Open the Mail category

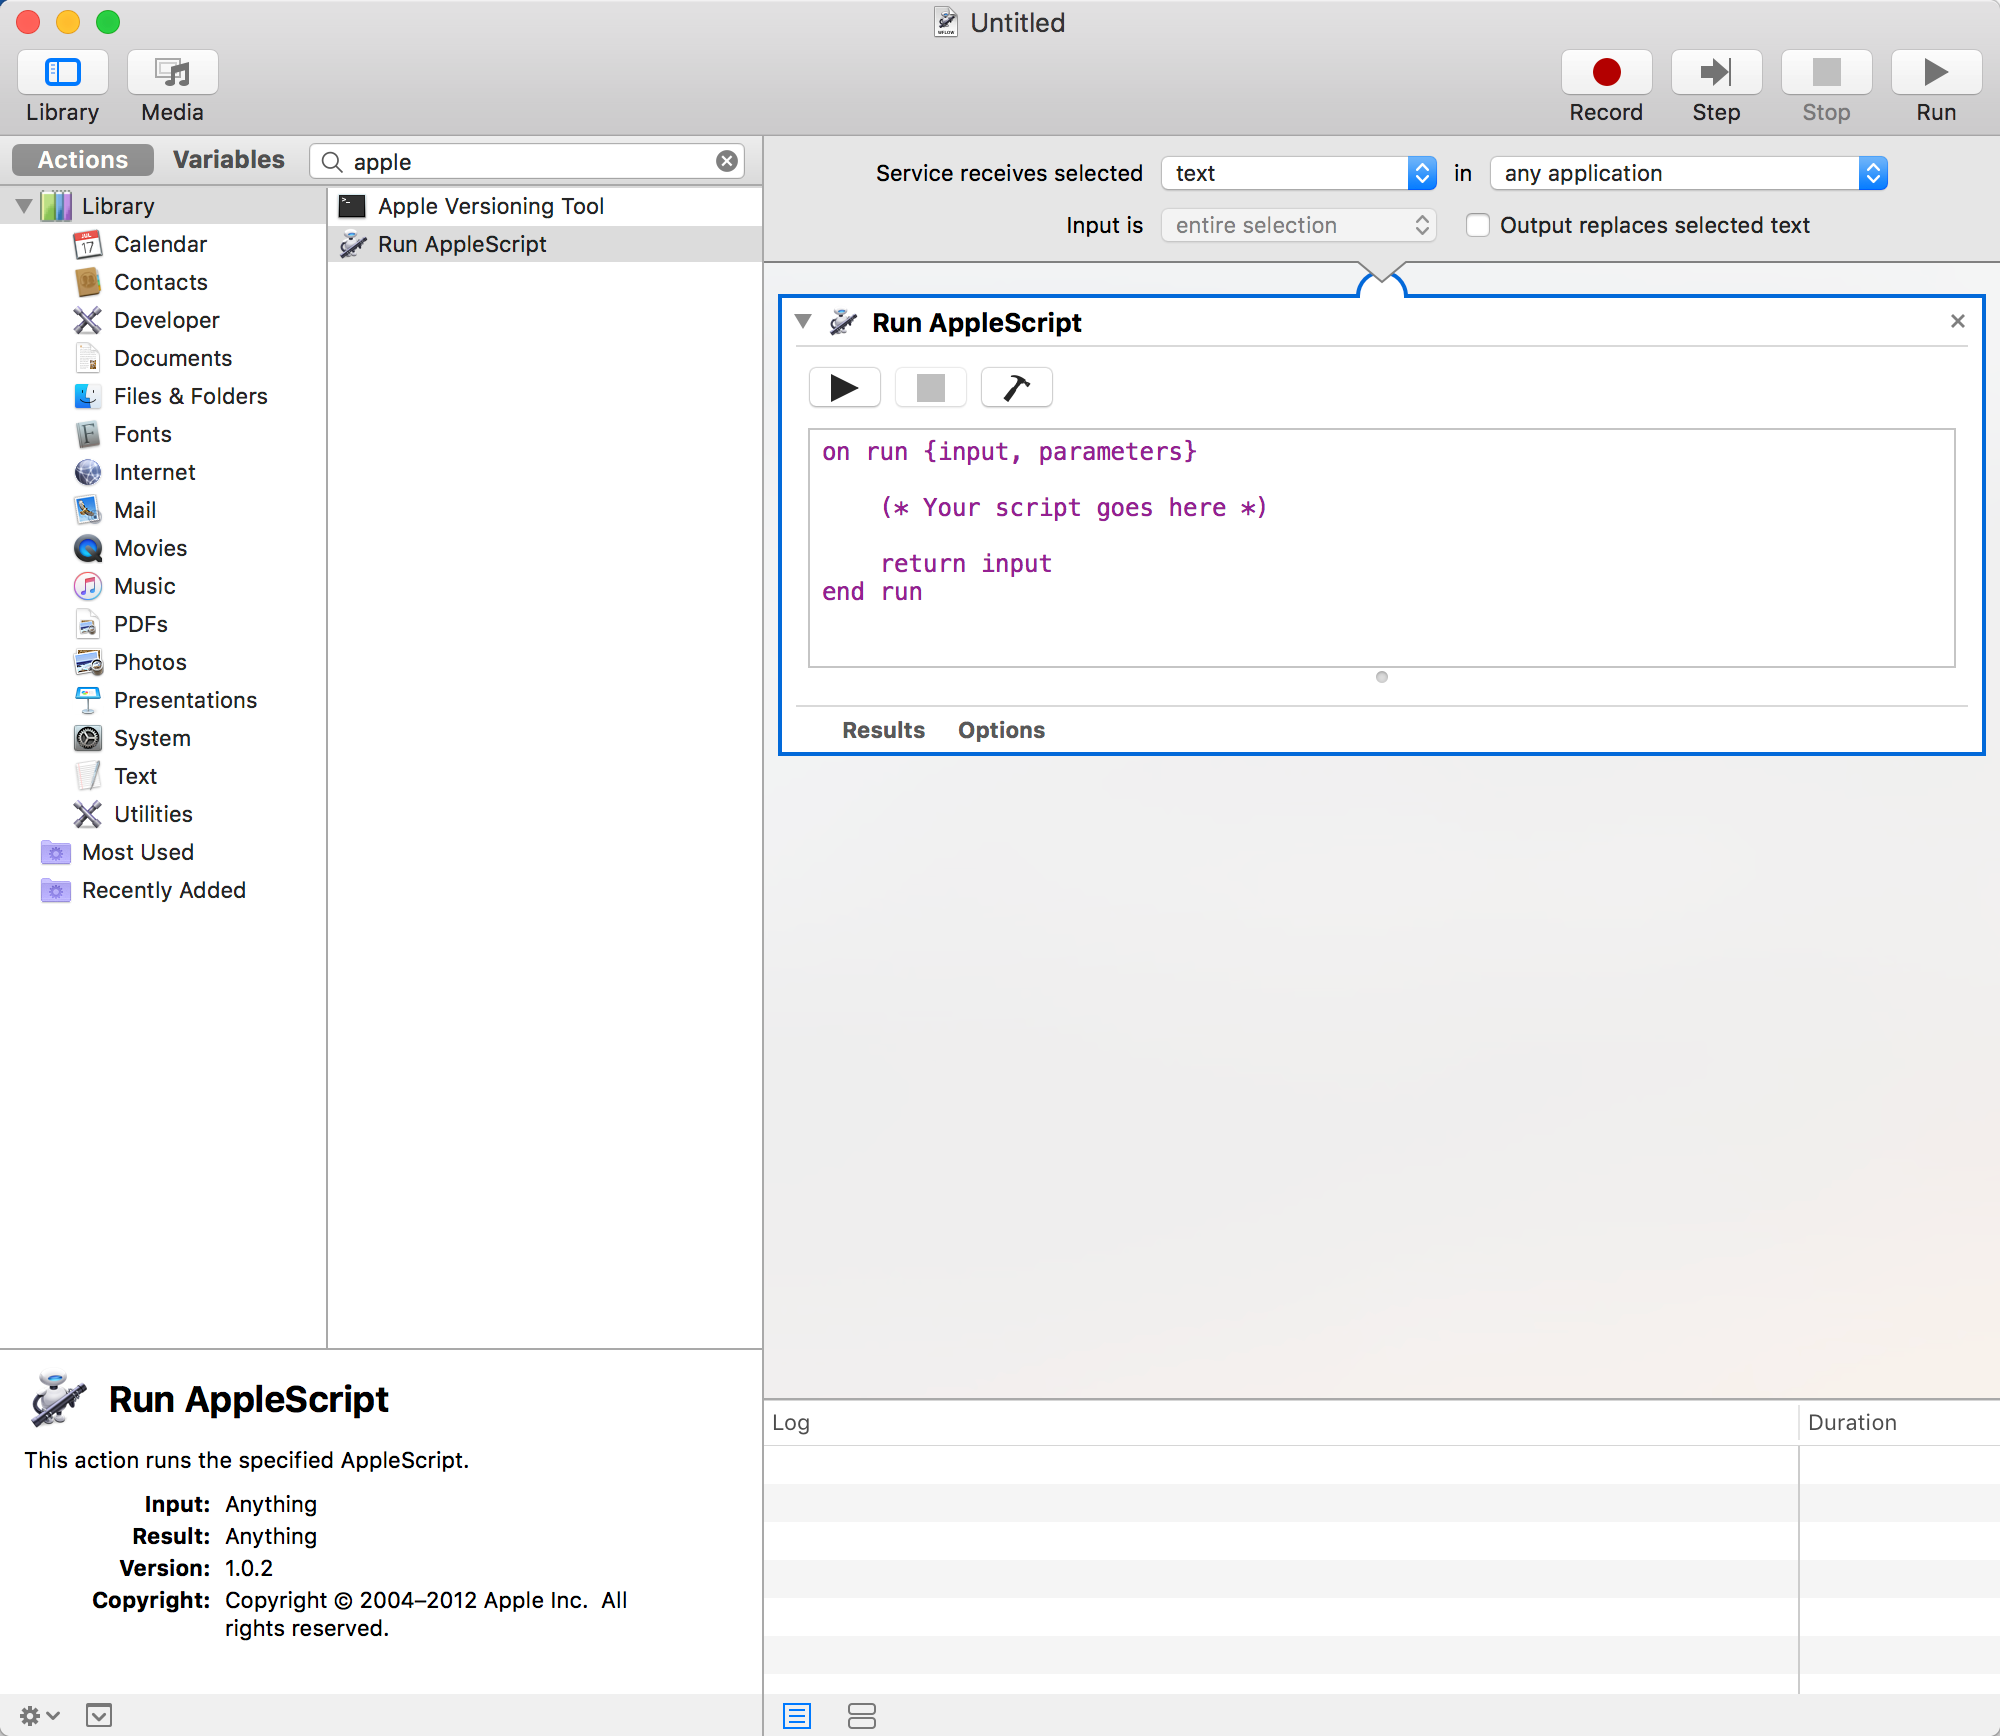(x=135, y=510)
